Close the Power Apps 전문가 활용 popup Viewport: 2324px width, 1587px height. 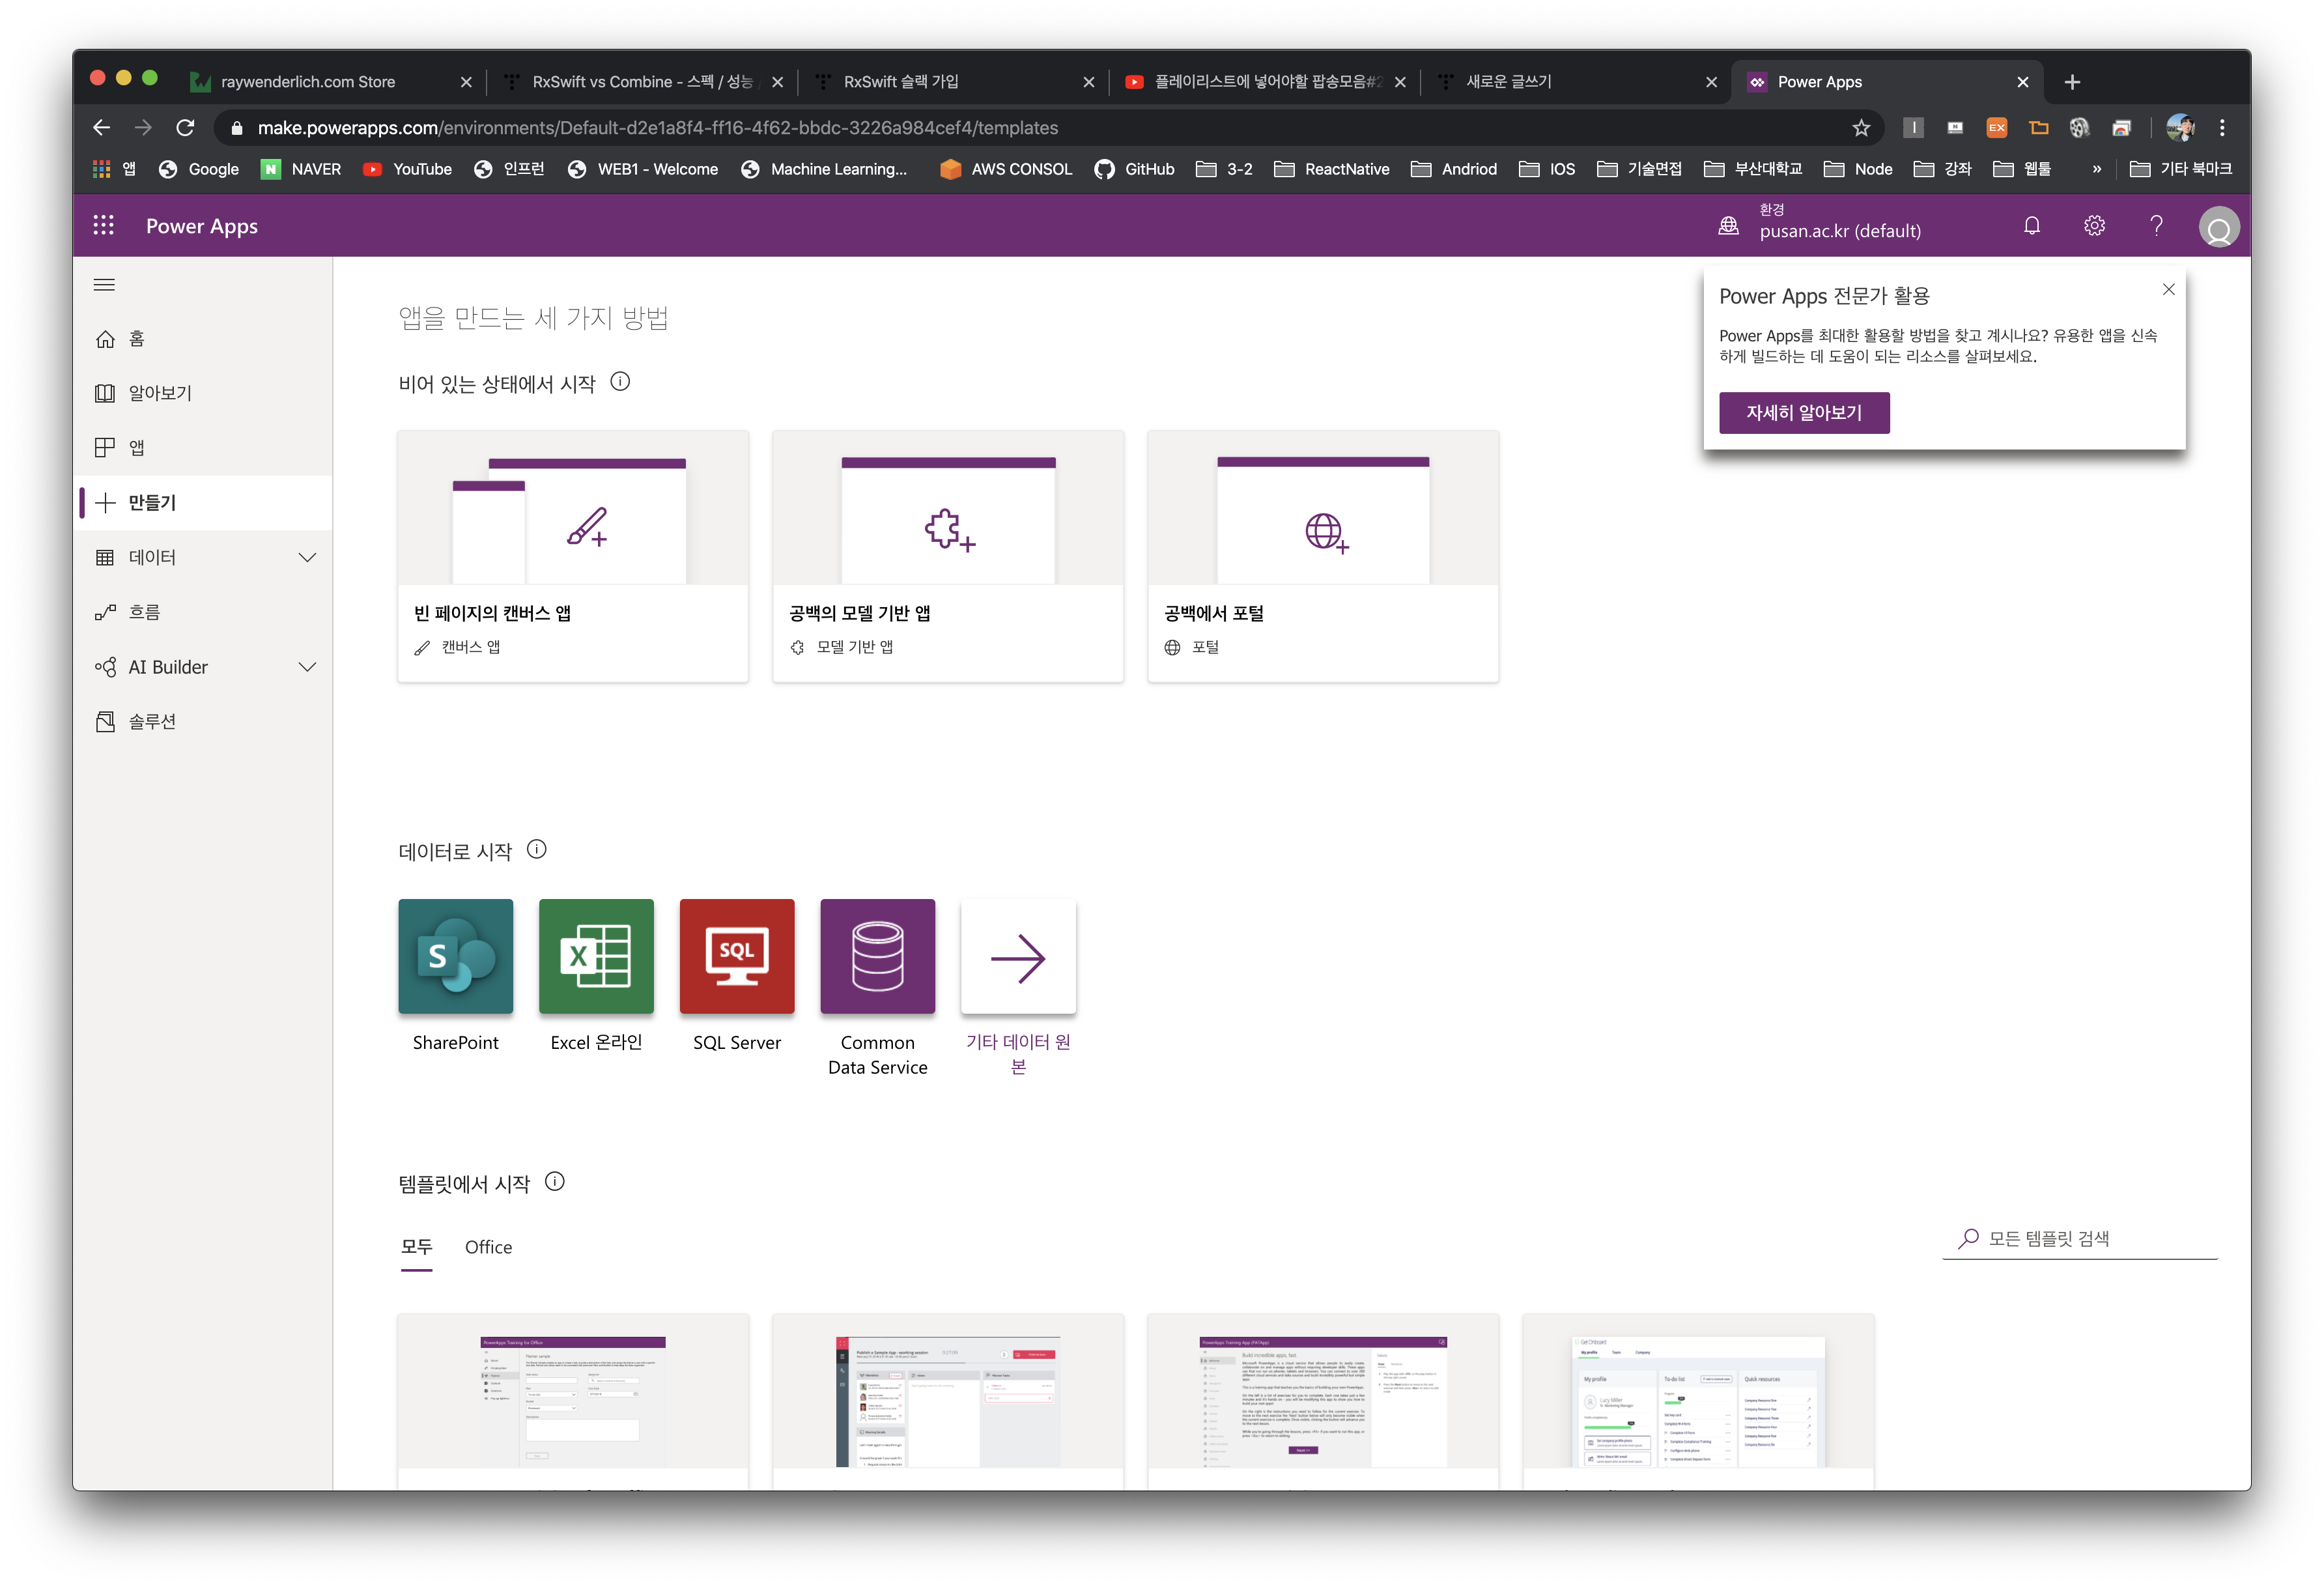[x=2168, y=290]
